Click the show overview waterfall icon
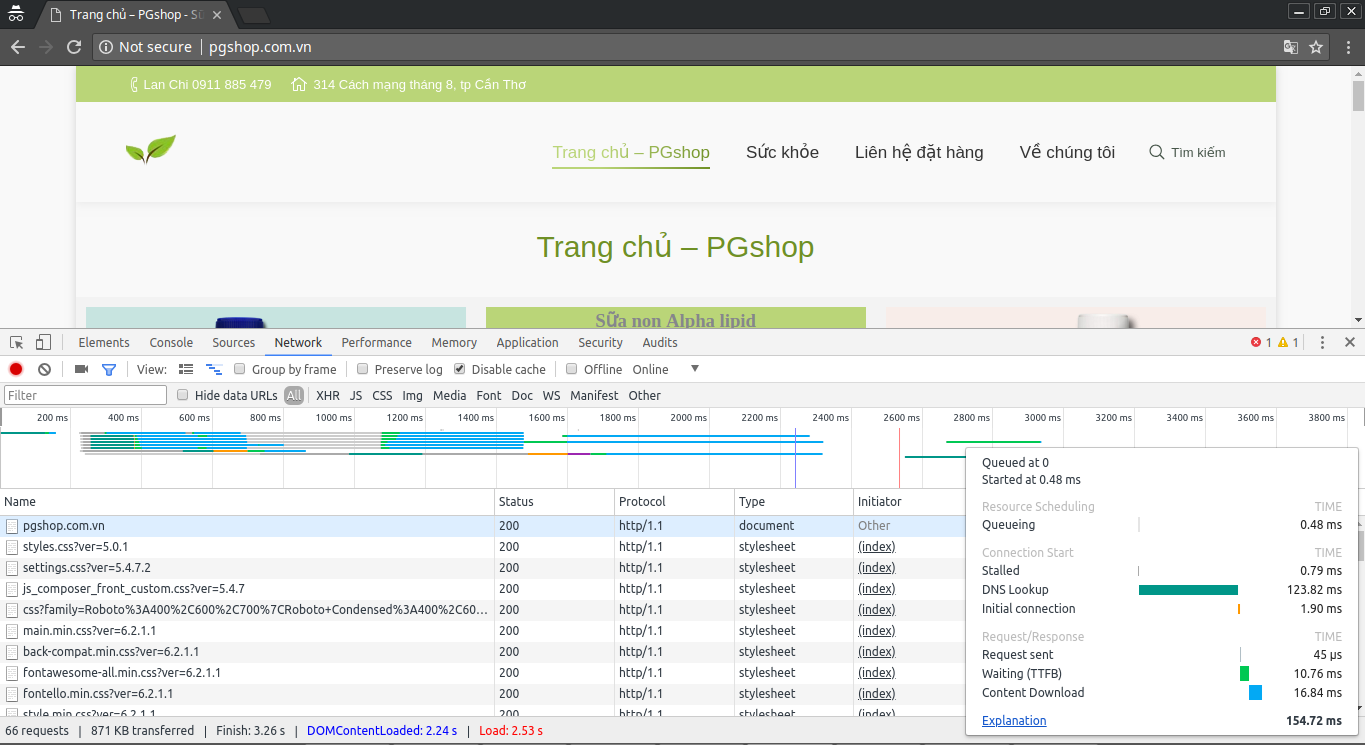 coord(214,369)
